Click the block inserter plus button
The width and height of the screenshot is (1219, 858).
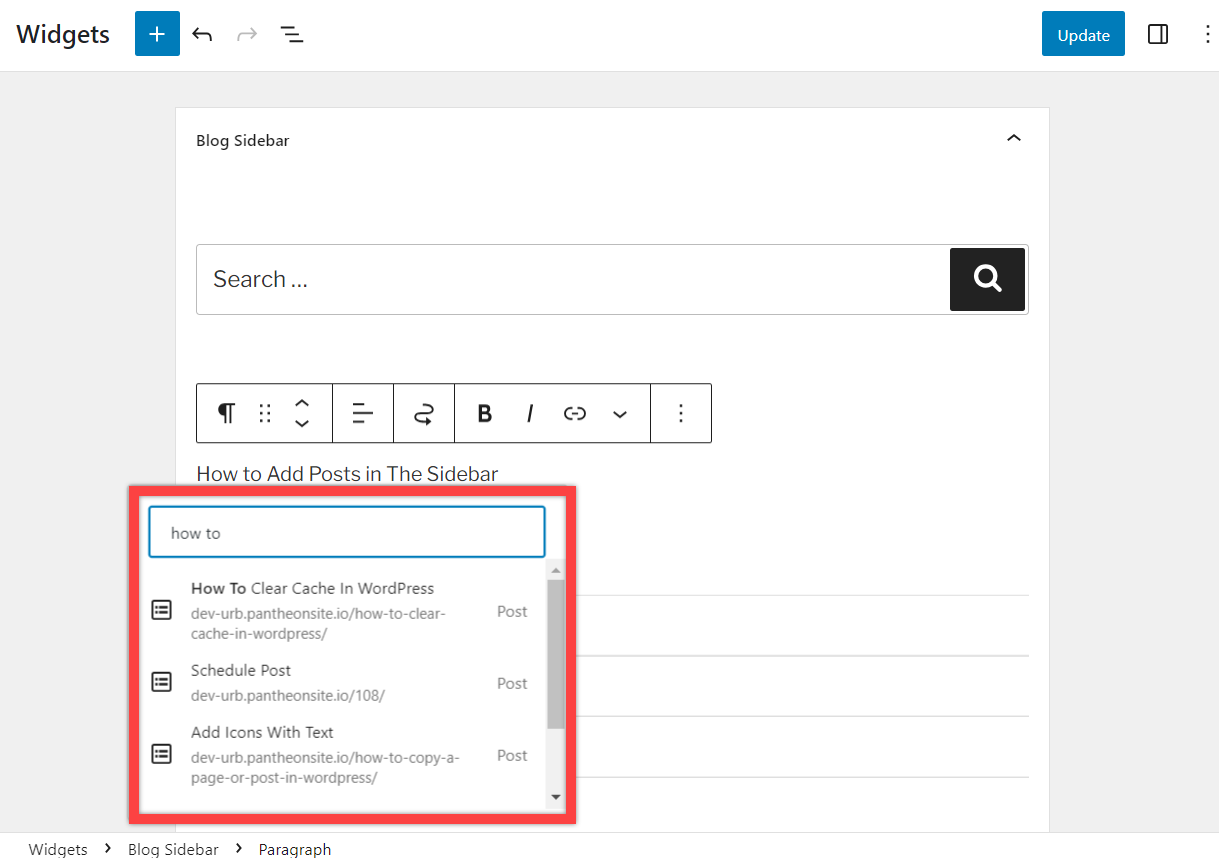(157, 34)
